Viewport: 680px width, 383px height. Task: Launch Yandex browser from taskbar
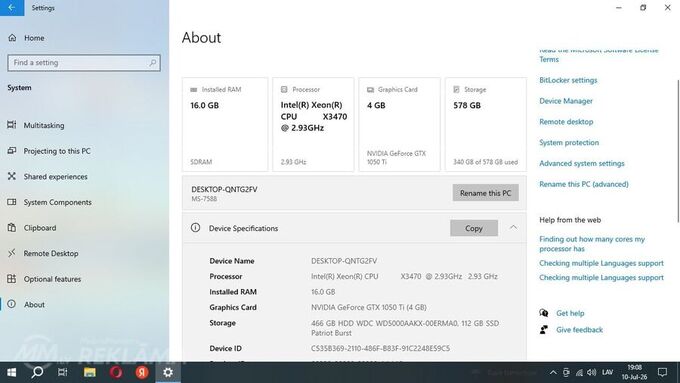[x=142, y=372]
